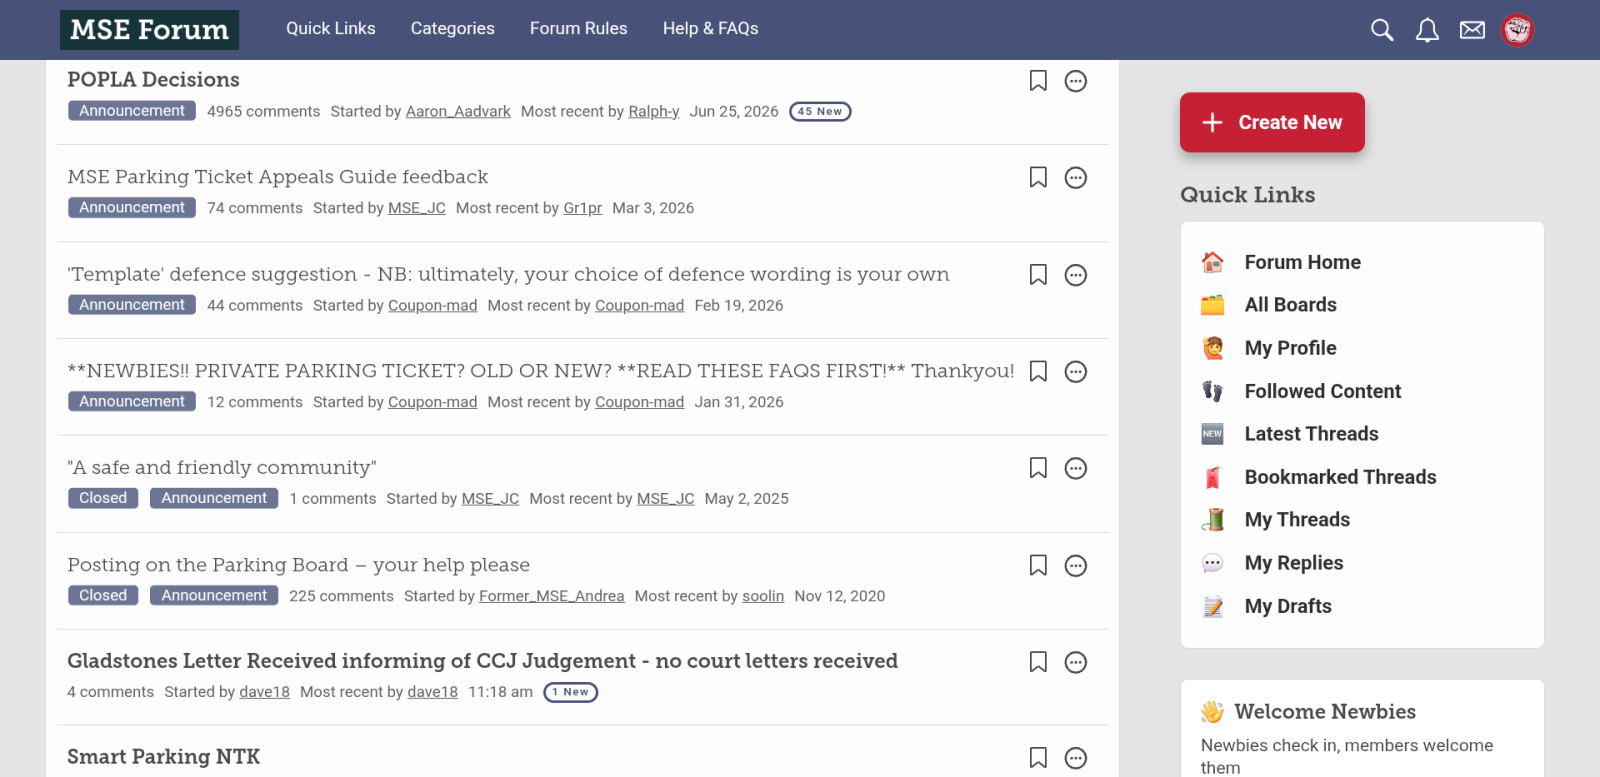Open the inbox envelope icon
1600x777 pixels.
point(1472,30)
